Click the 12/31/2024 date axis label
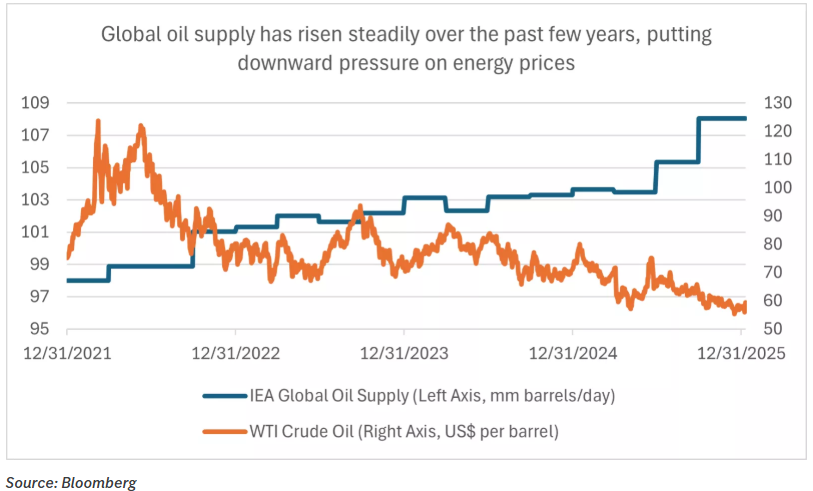 [572, 352]
